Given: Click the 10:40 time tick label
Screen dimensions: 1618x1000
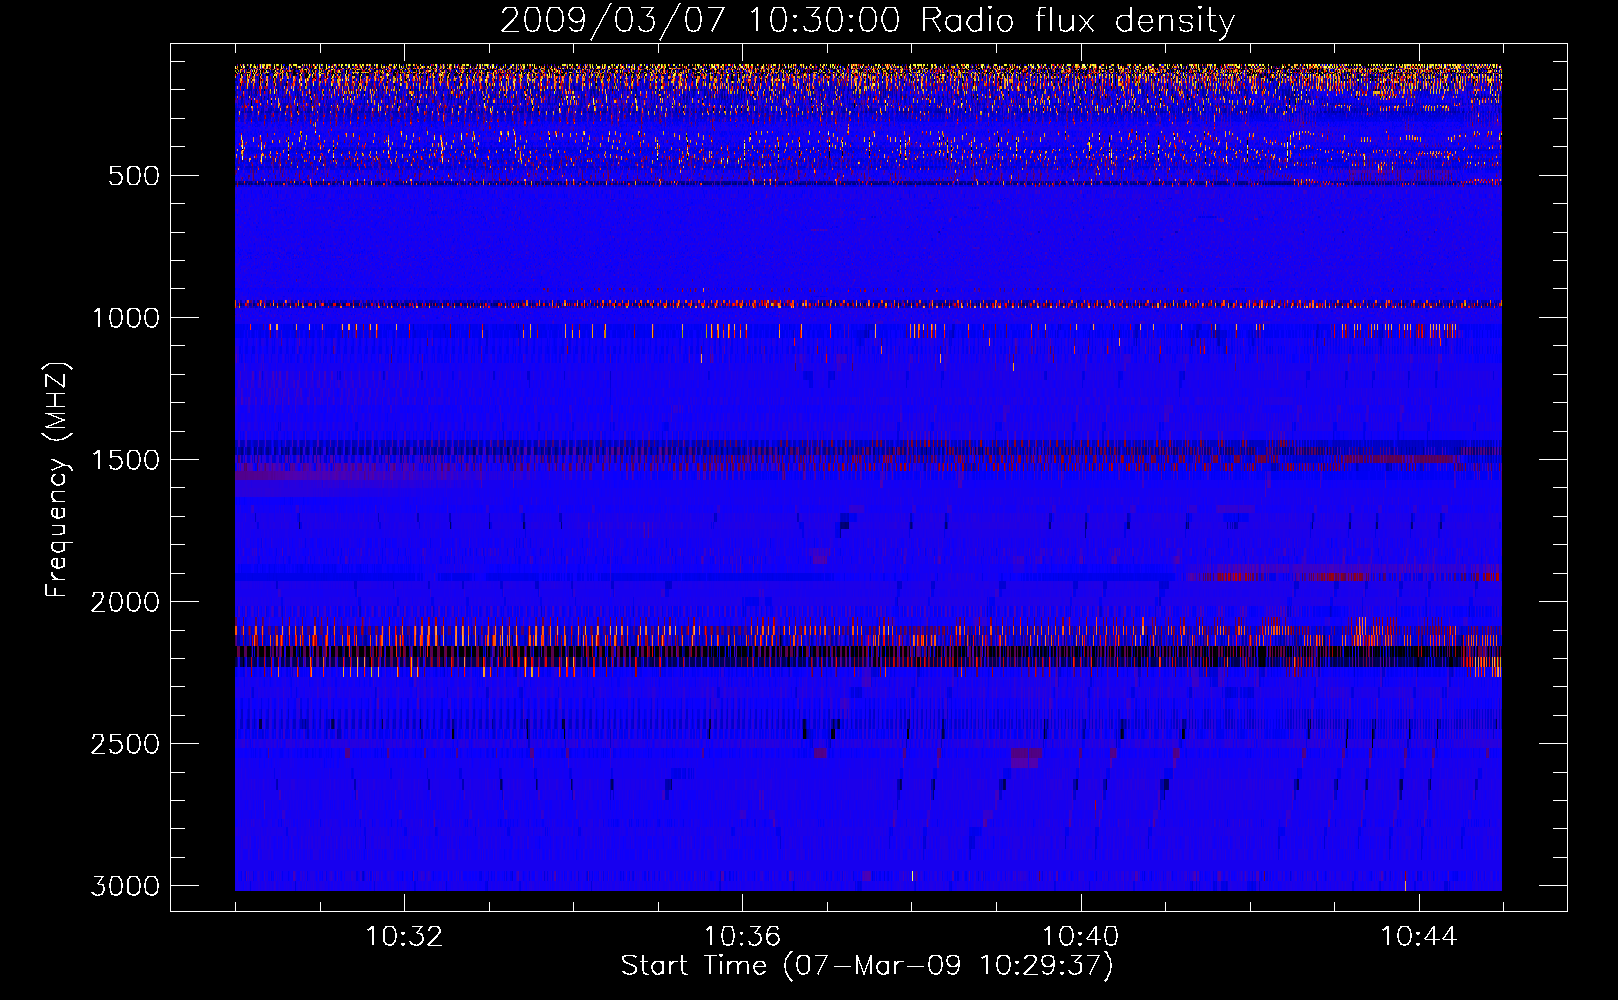Looking at the screenshot, I should [1080, 937].
